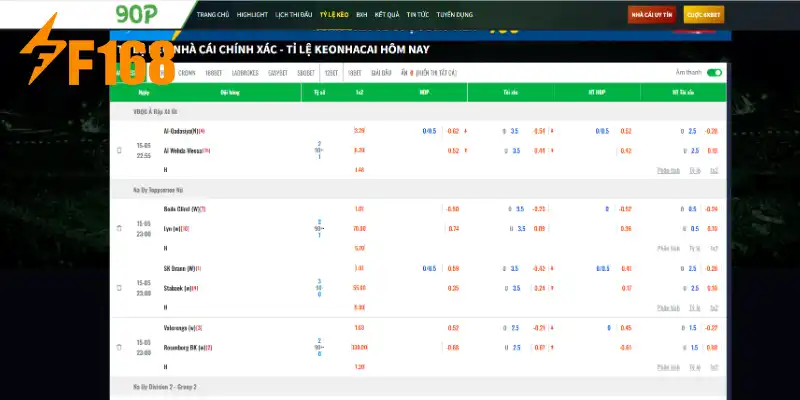Click the SK Brann (W) team name
Viewport: 800px width, 400px height.
click(x=179, y=268)
